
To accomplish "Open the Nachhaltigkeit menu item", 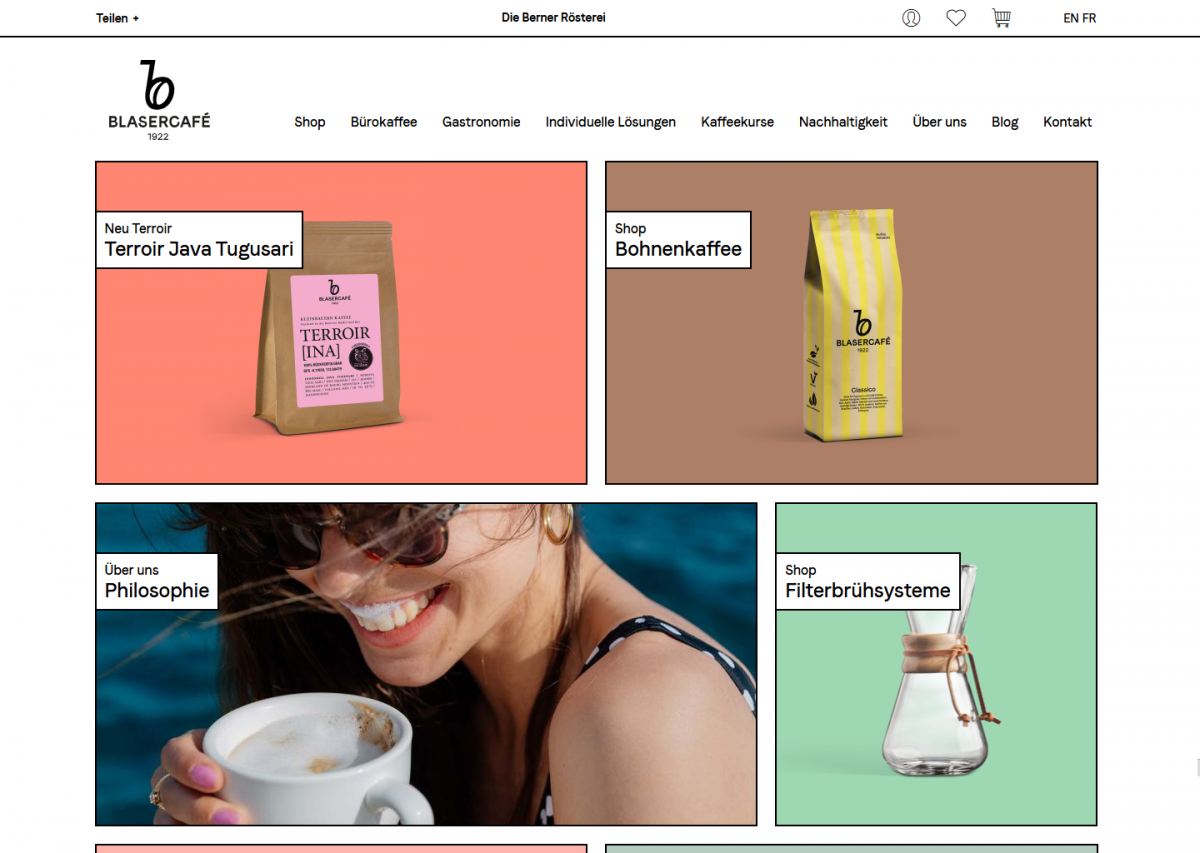I will [843, 122].
